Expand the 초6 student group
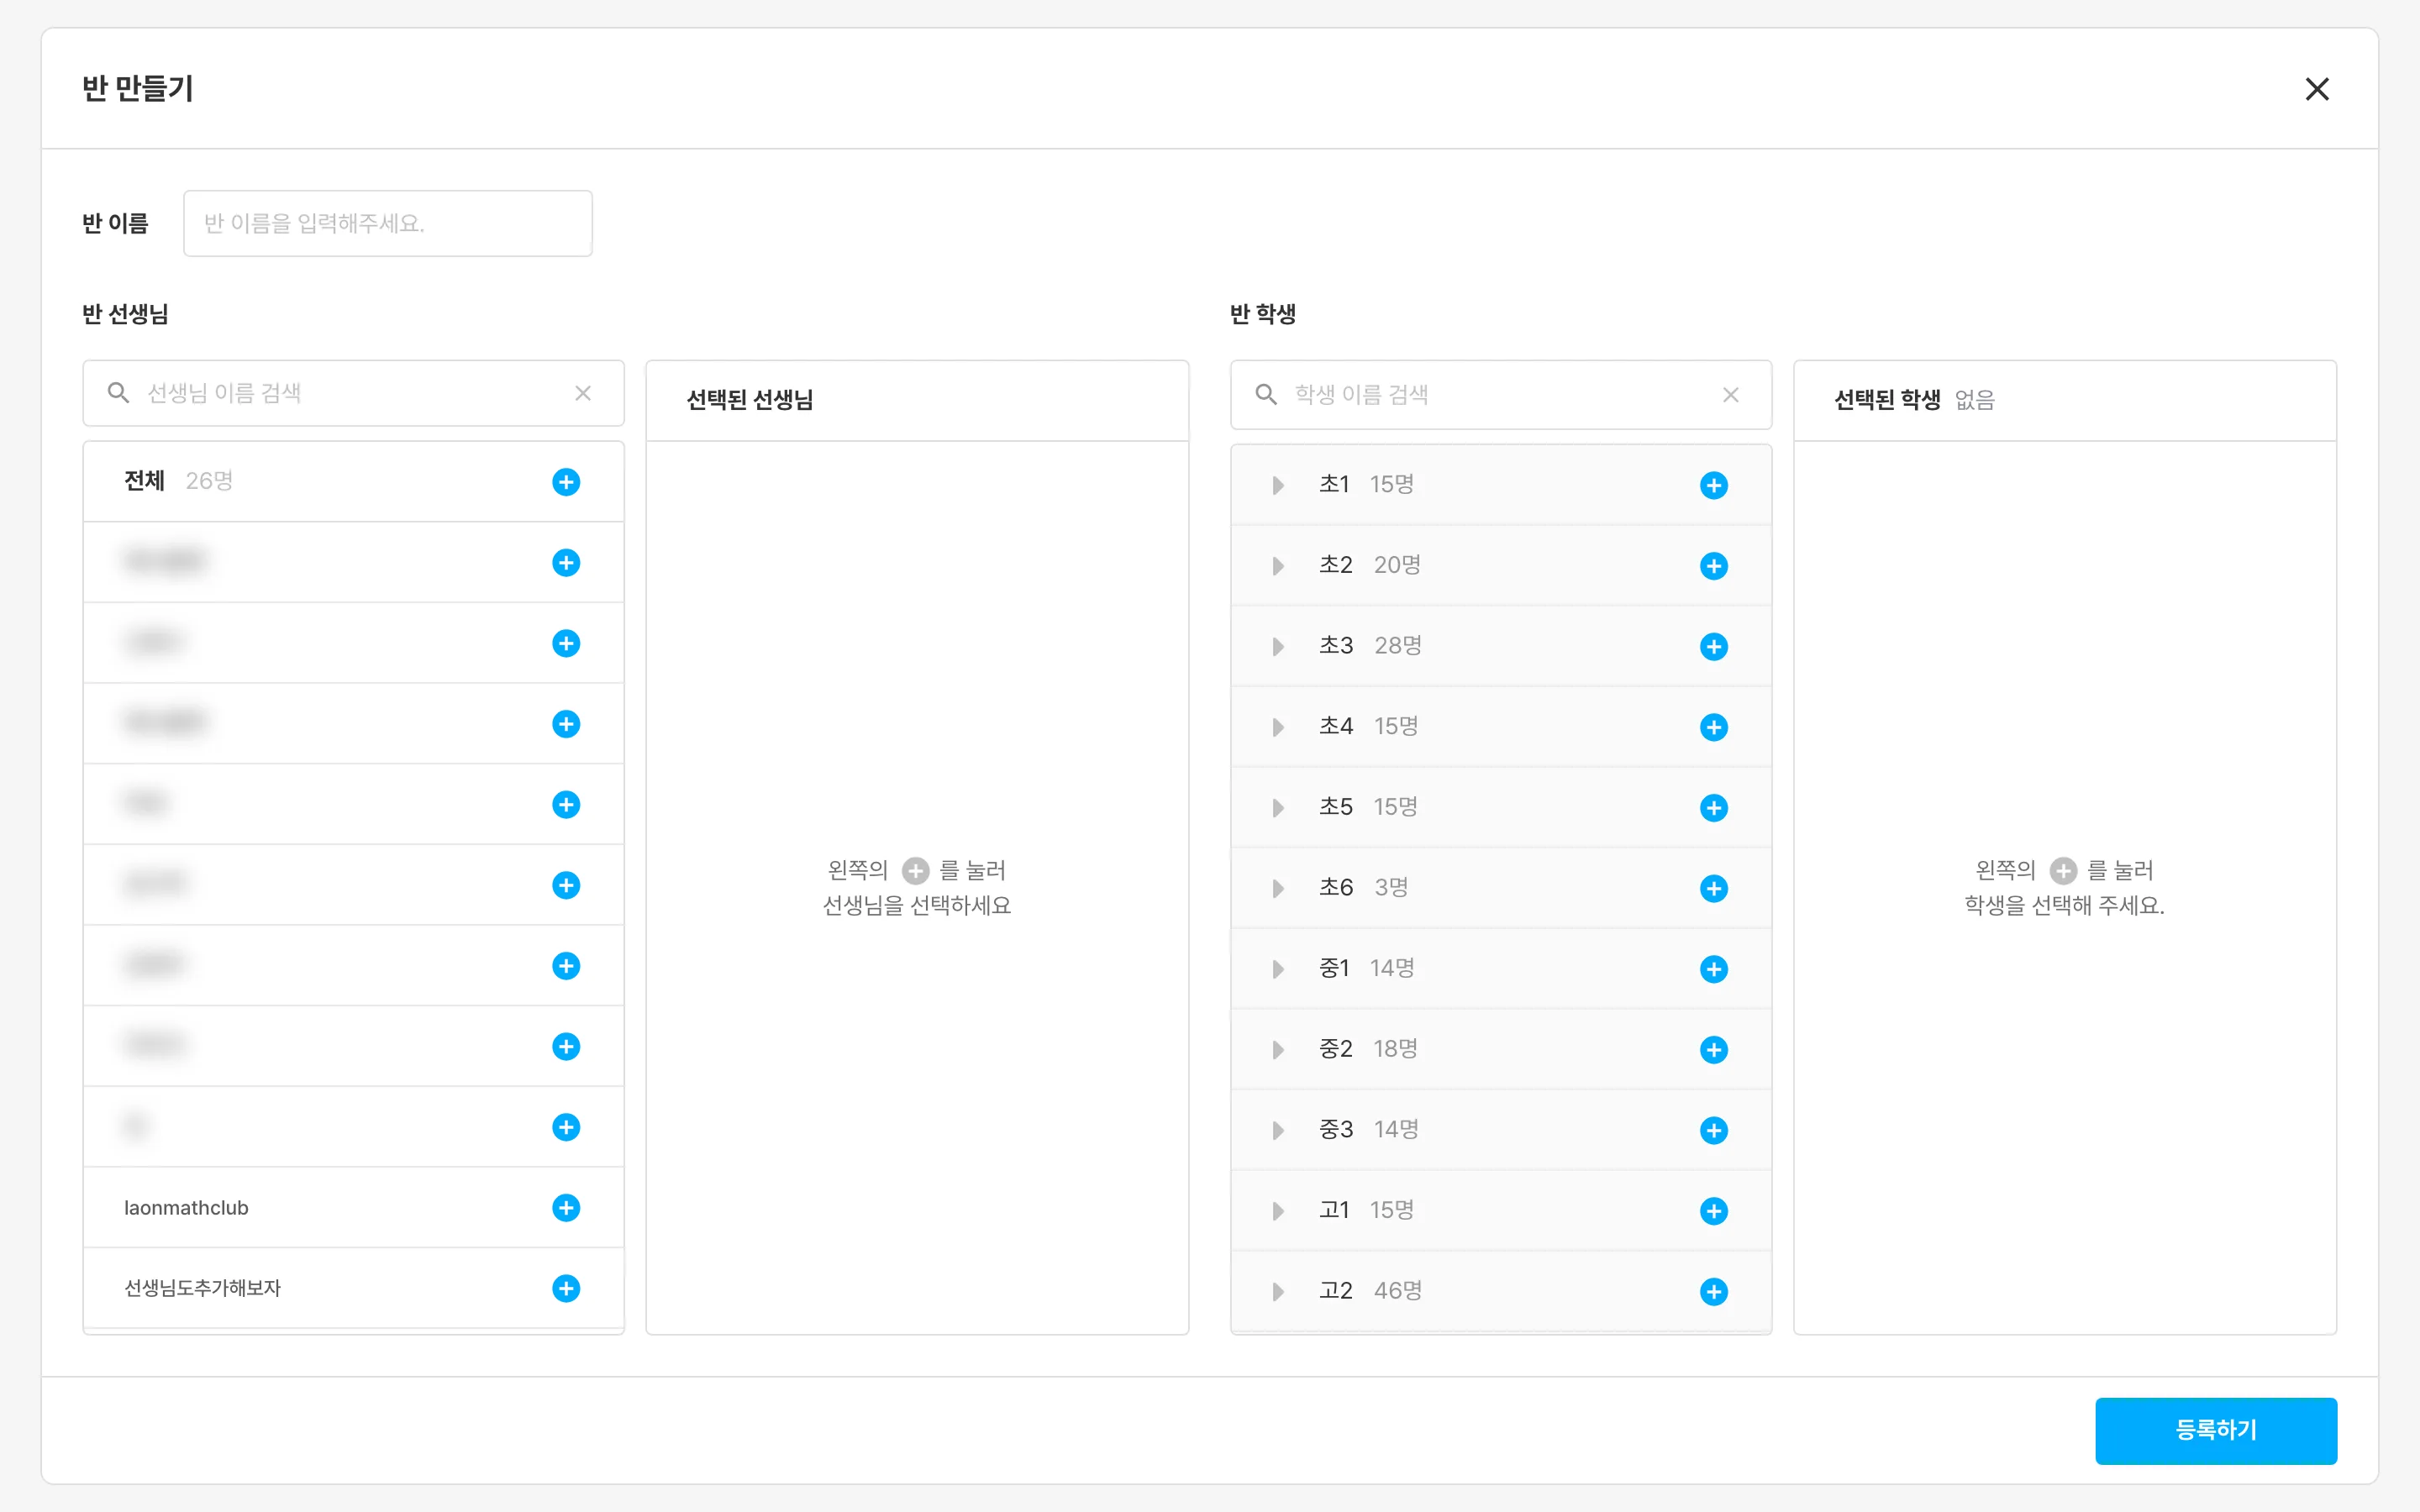This screenshot has height=1512, width=2420. click(1278, 889)
